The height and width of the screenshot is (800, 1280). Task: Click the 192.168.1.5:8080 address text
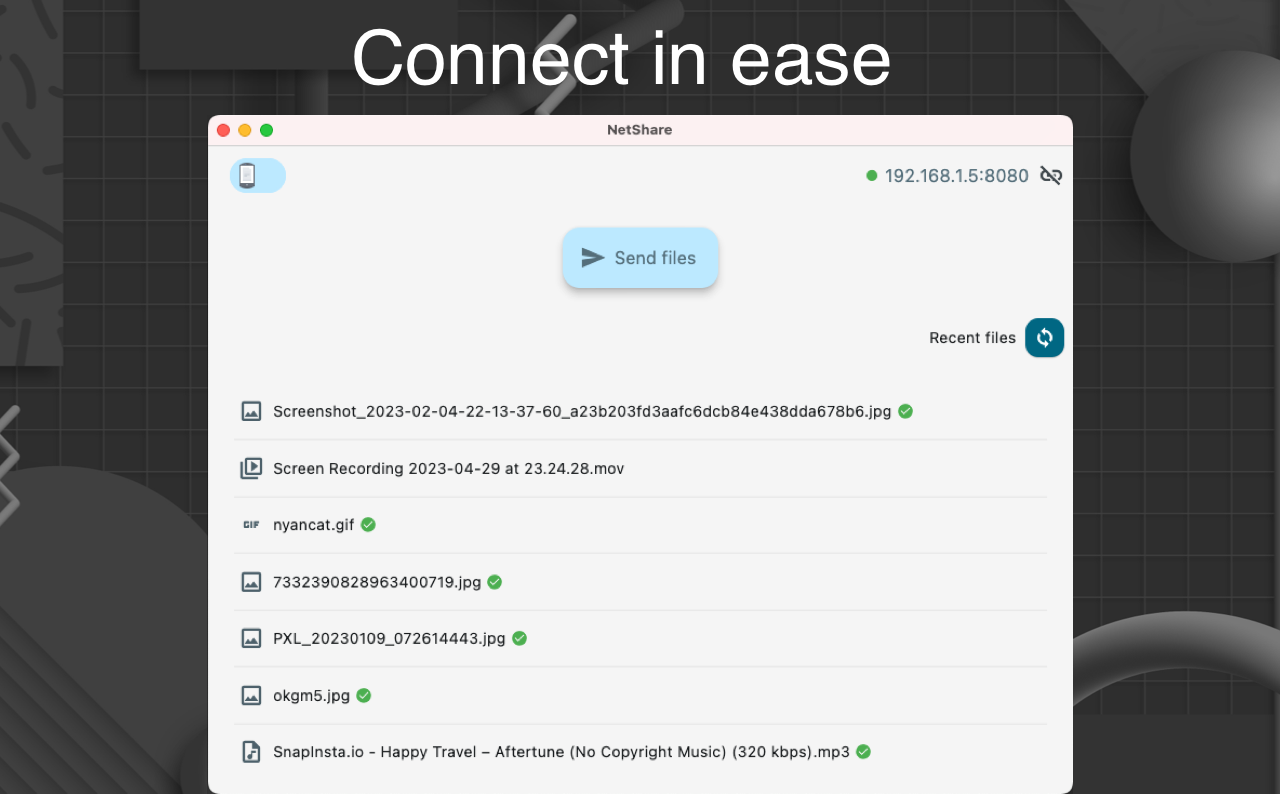[957, 176]
